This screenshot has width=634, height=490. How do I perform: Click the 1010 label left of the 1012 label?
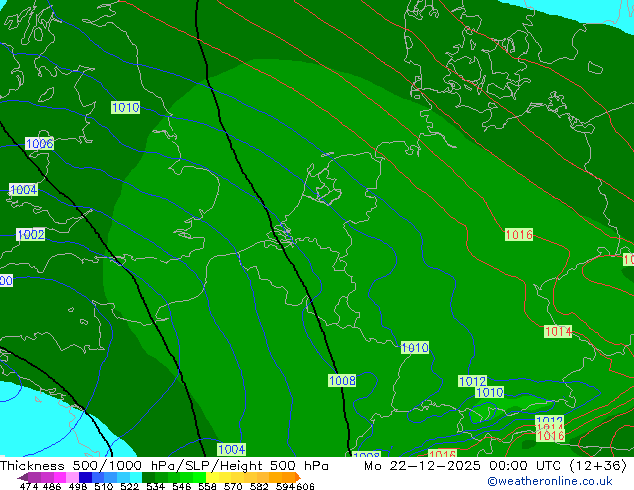coord(415,348)
